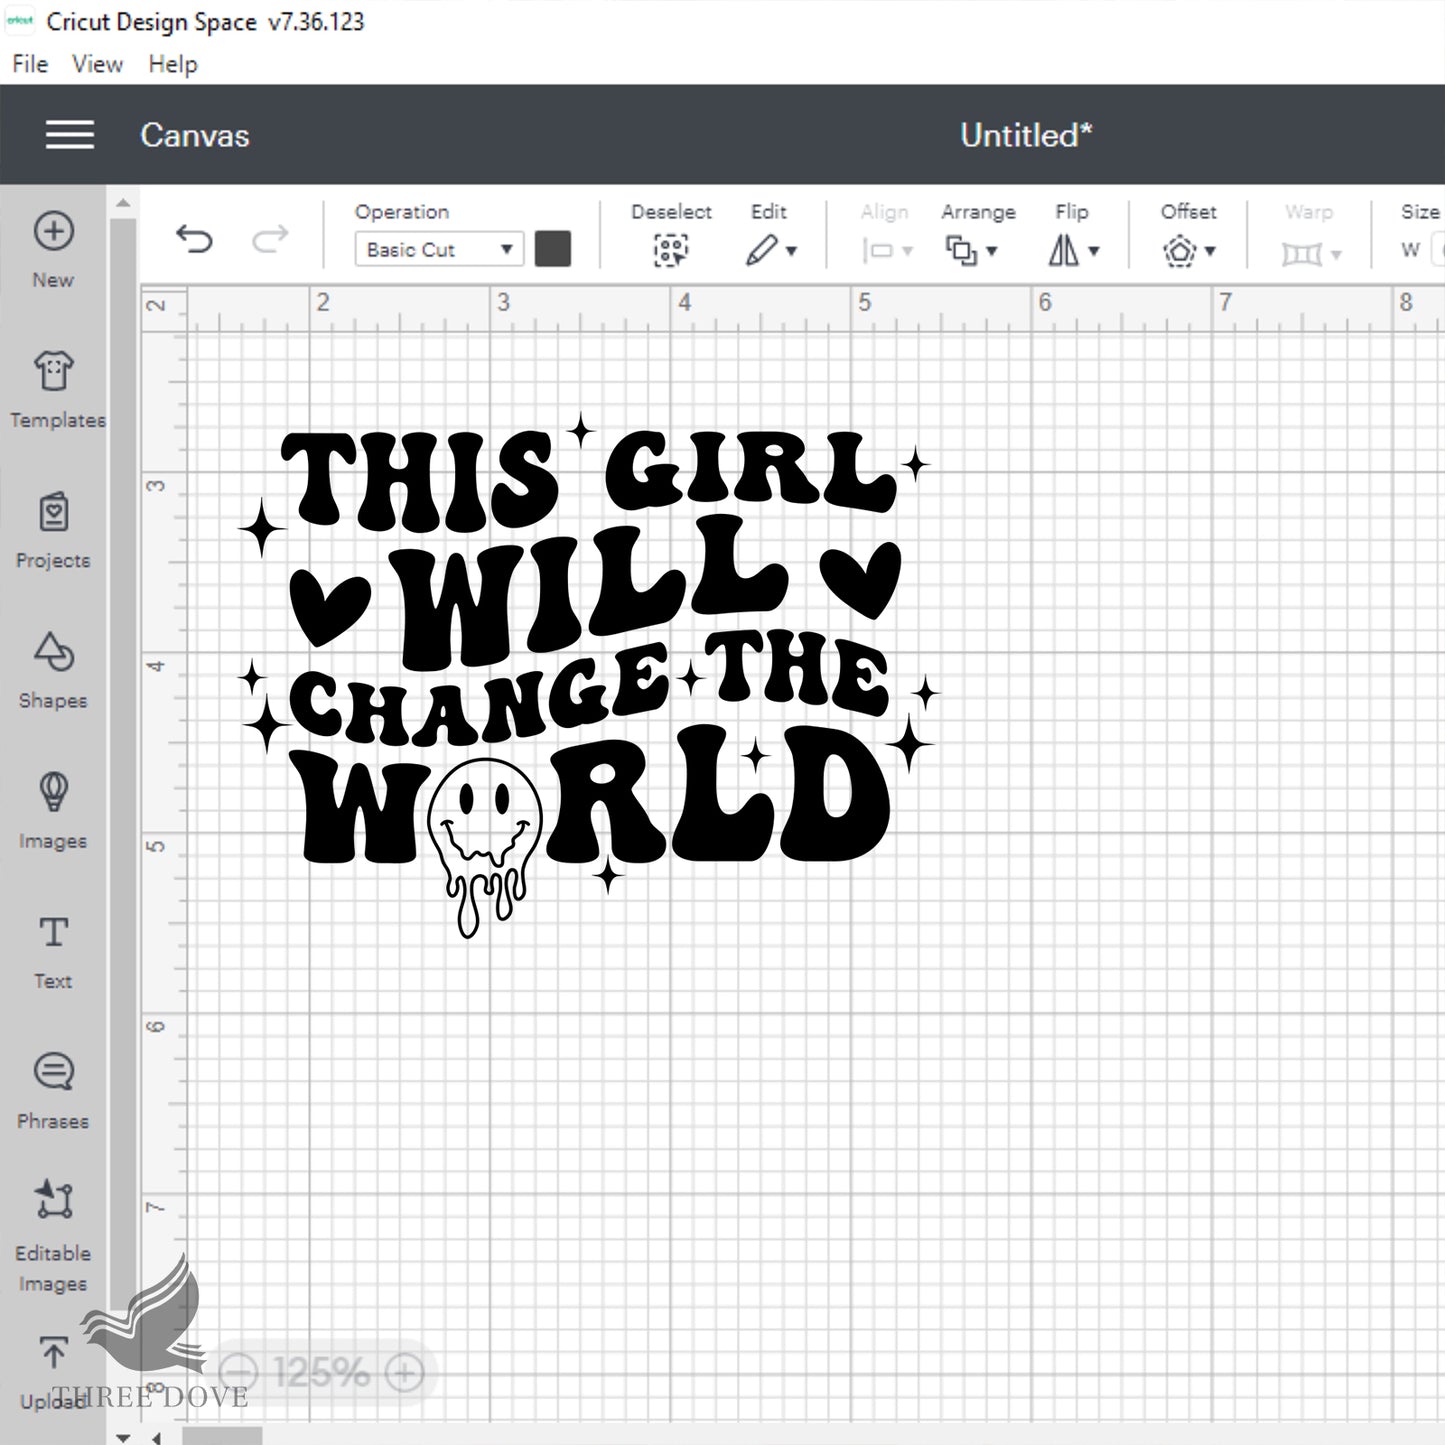Viewport: 1445px width, 1445px height.
Task: Open the Templates panel
Action: 54,389
